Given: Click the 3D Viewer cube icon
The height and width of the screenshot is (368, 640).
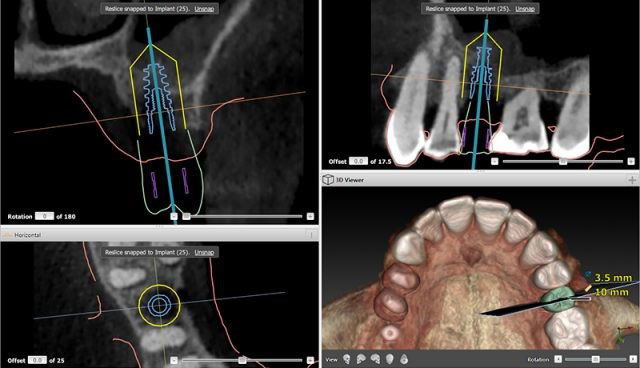Looking at the screenshot, I should [x=328, y=180].
